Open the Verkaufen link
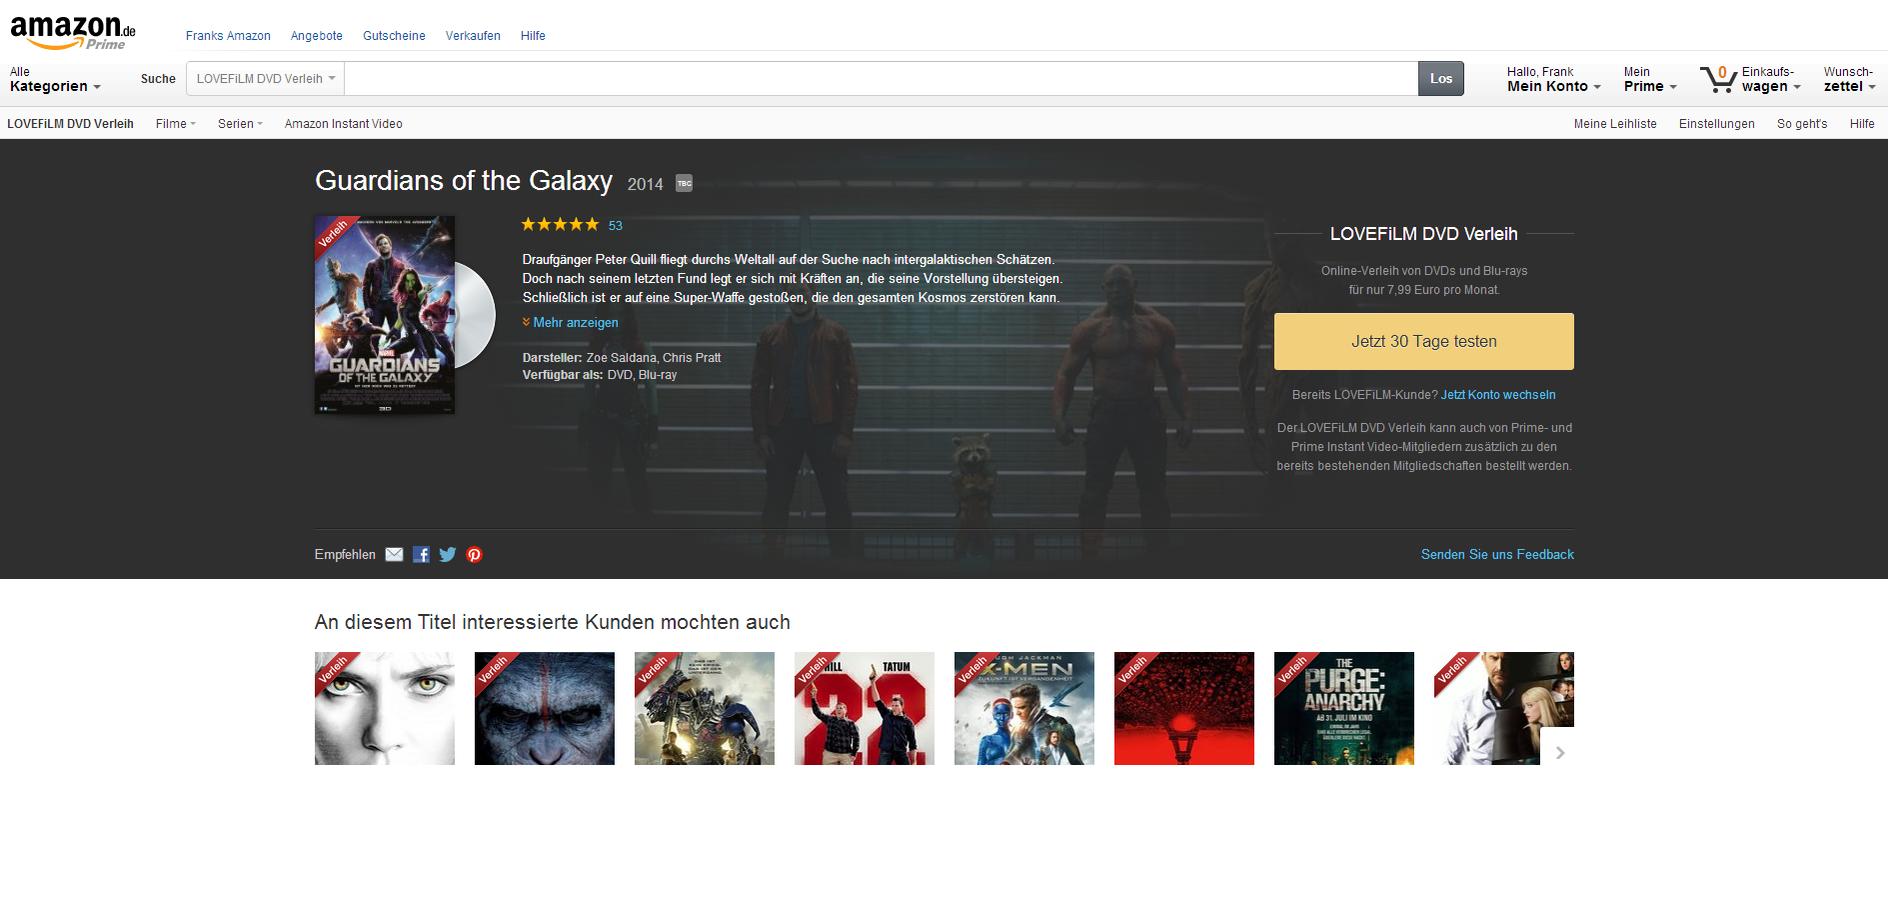 [x=473, y=36]
